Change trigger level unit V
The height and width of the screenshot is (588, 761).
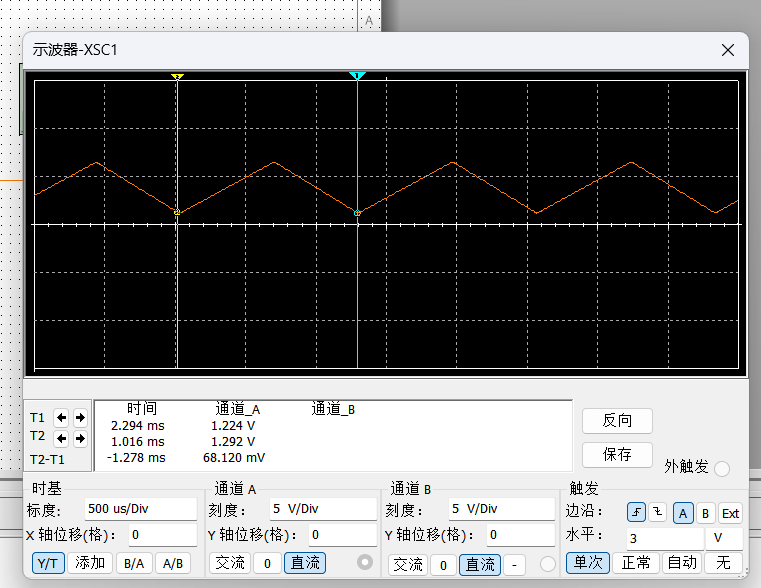pos(724,539)
